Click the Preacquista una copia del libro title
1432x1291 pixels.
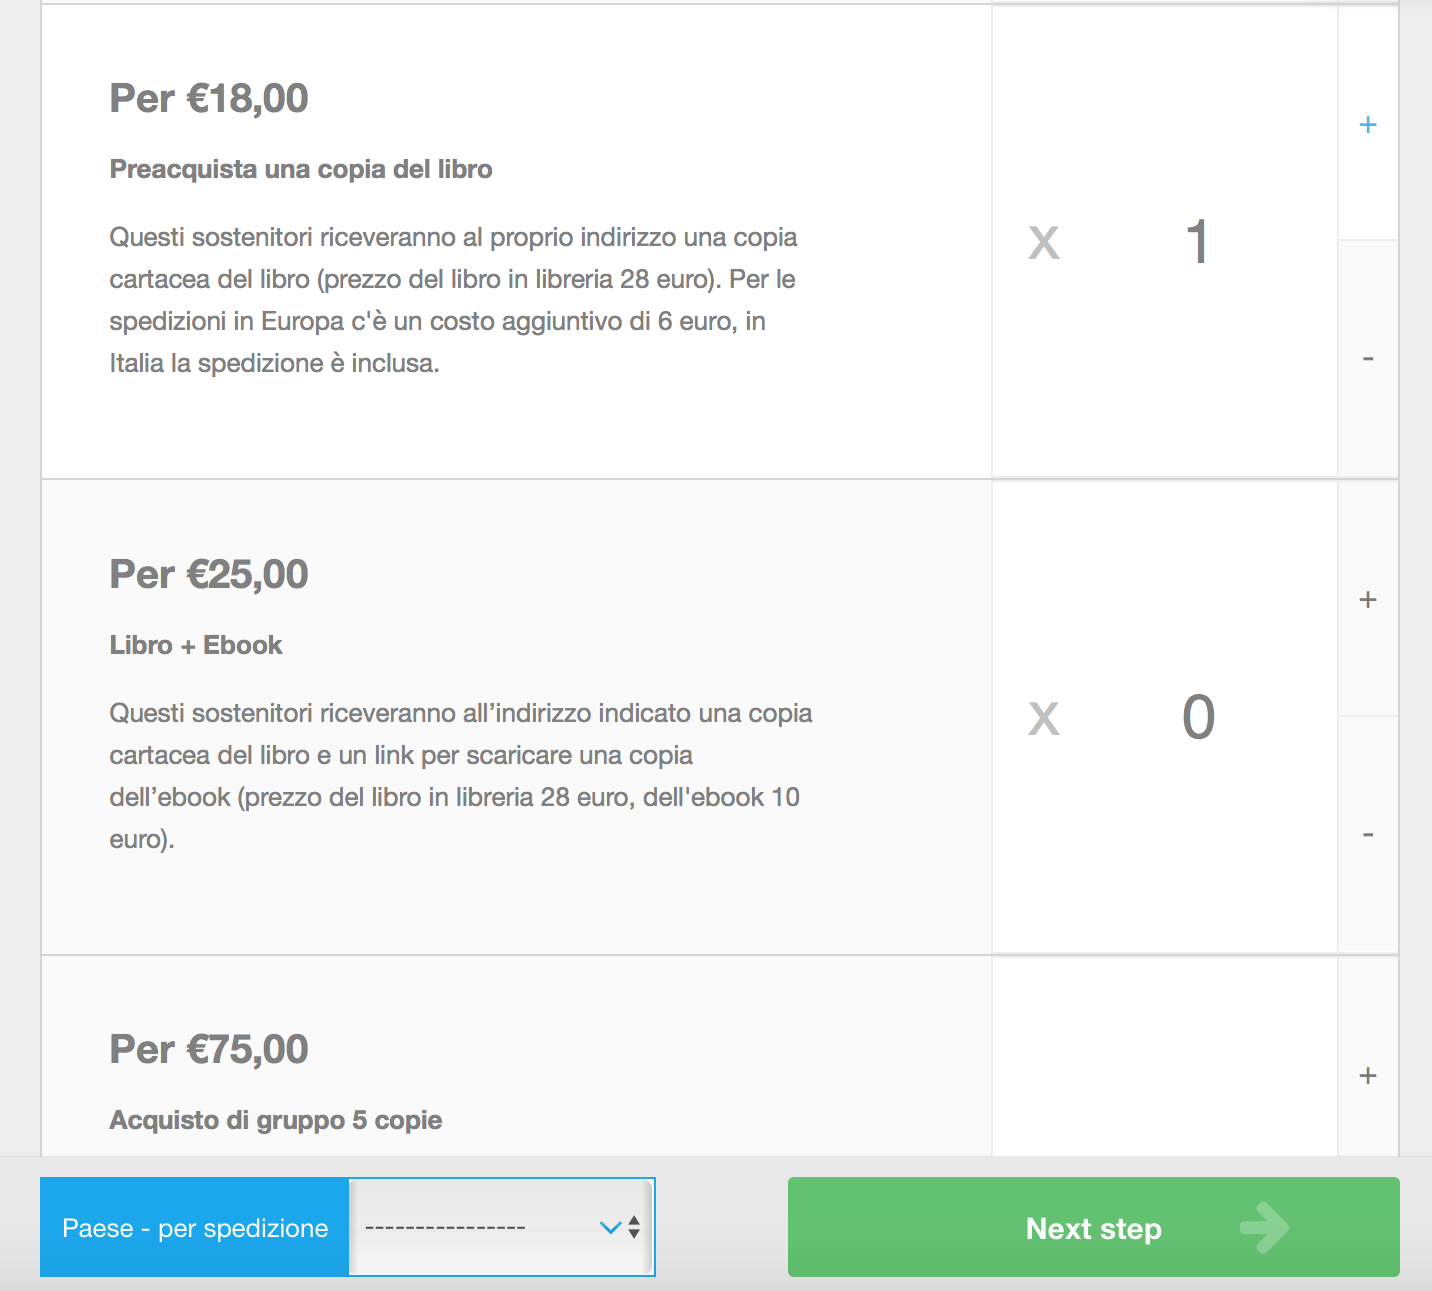(301, 169)
